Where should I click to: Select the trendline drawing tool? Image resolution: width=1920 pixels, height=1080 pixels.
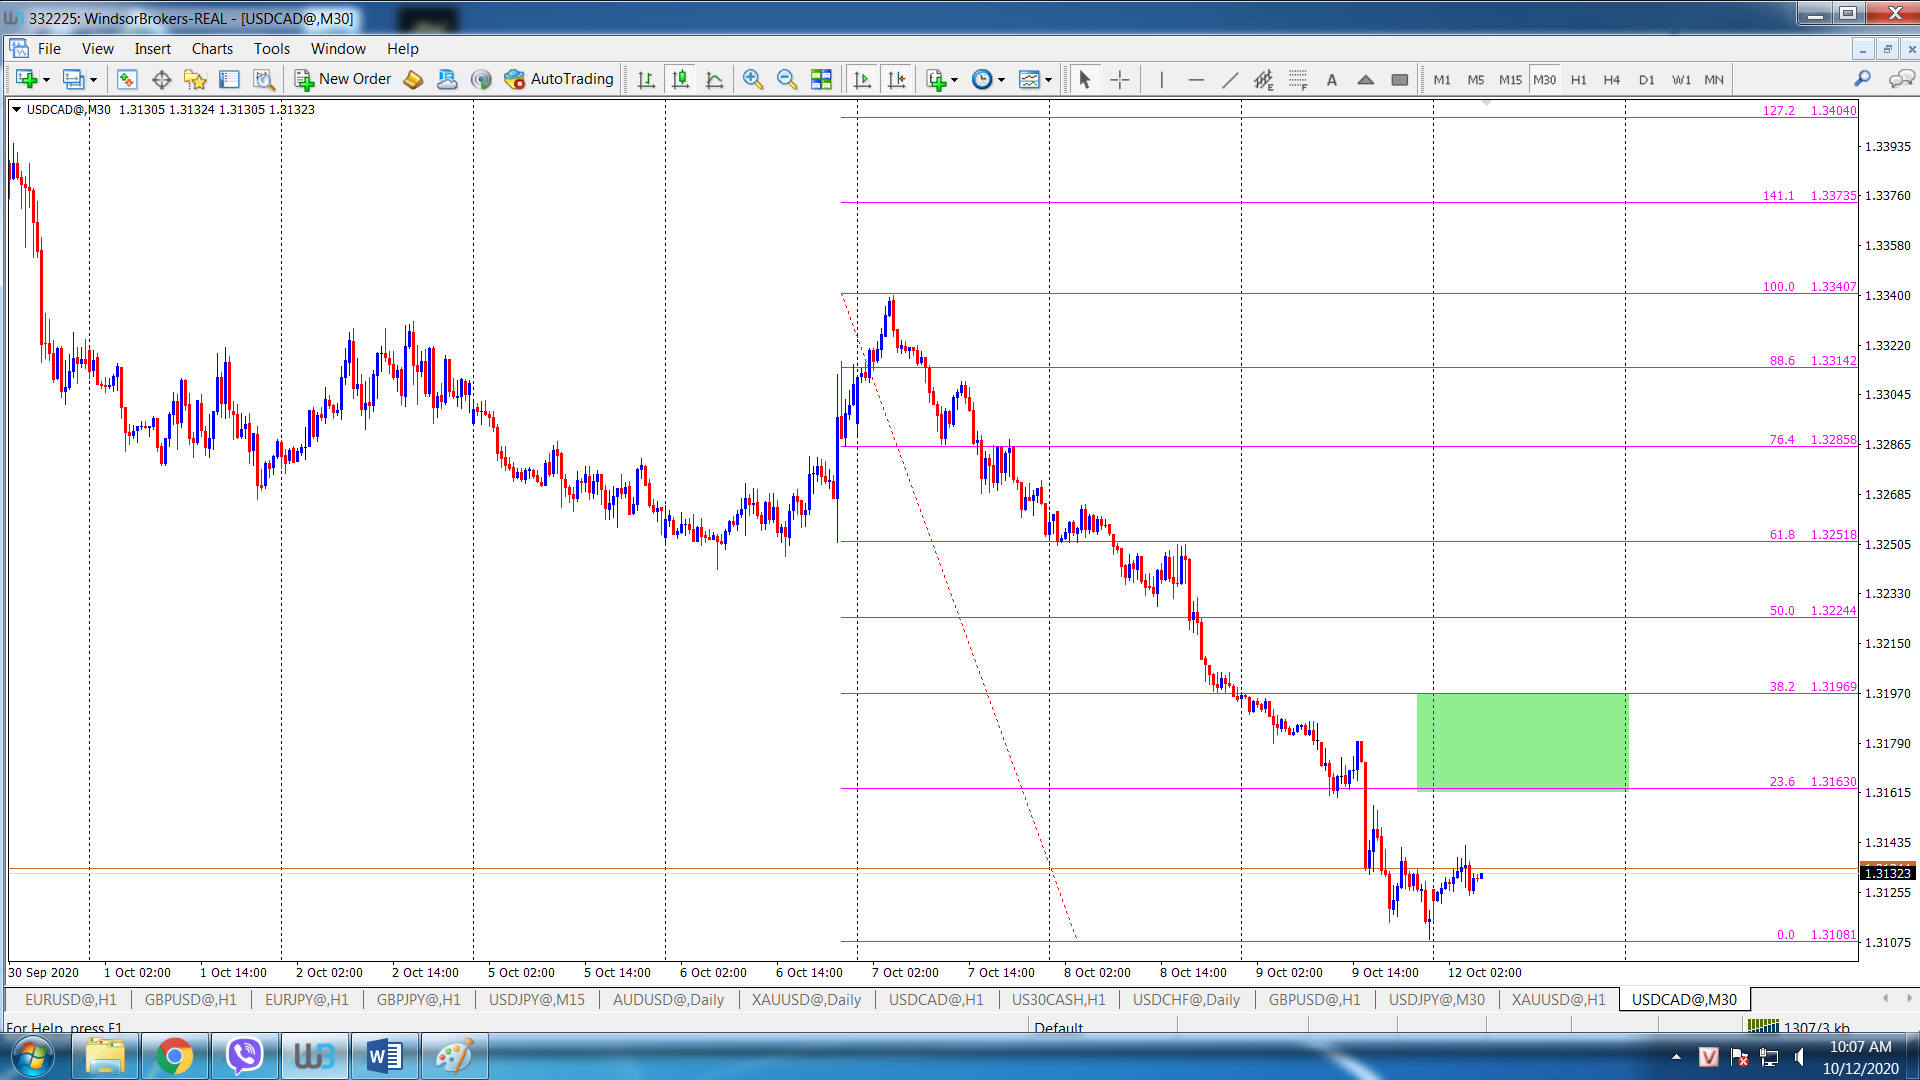(x=1230, y=80)
